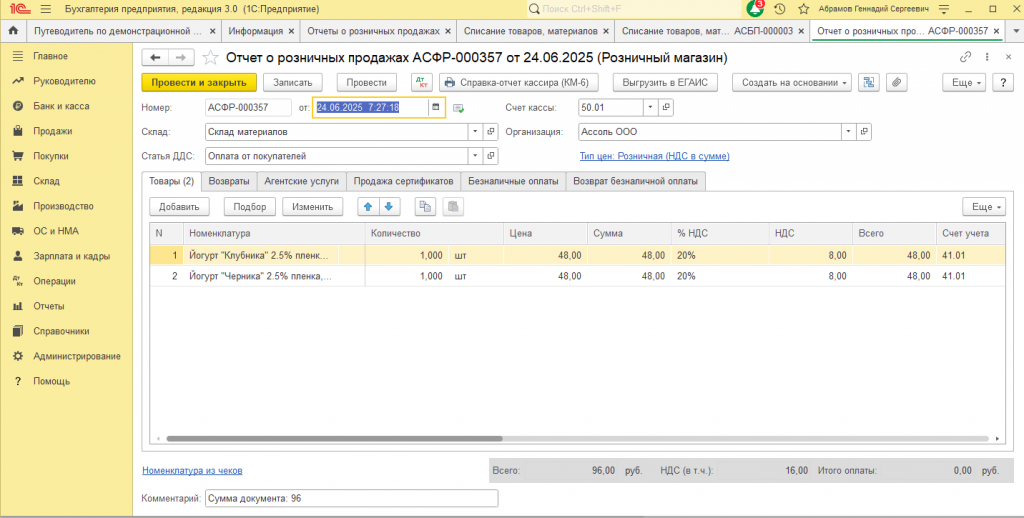Click the Подбор button

click(x=249, y=206)
